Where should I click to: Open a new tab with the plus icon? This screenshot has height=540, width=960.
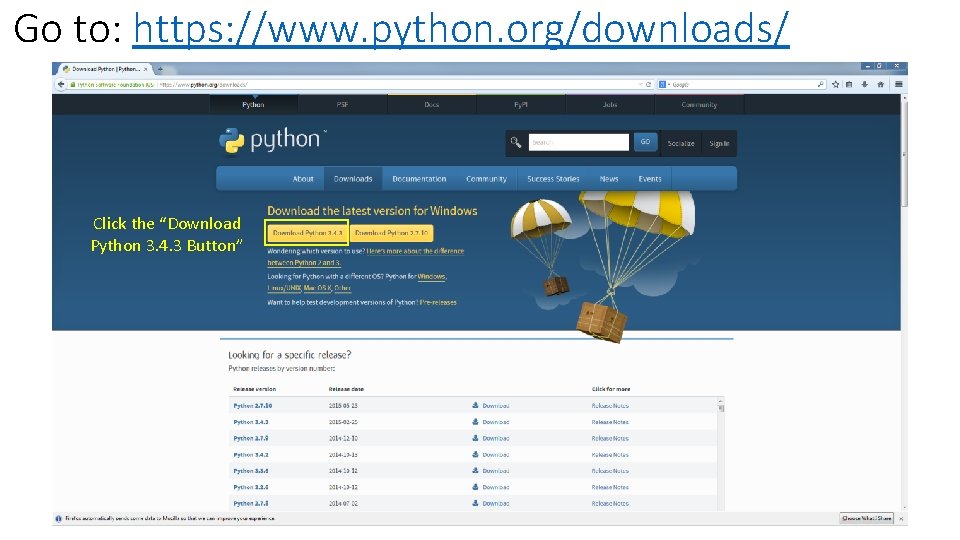pyautogui.click(x=160, y=69)
